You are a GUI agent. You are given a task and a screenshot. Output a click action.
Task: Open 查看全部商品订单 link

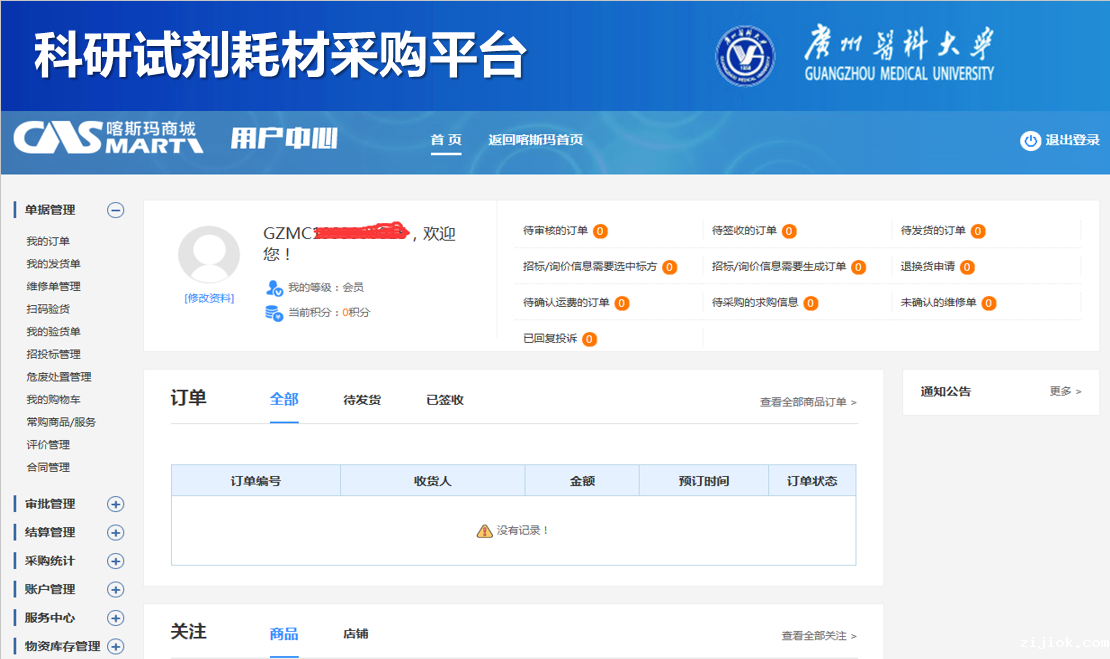[808, 402]
